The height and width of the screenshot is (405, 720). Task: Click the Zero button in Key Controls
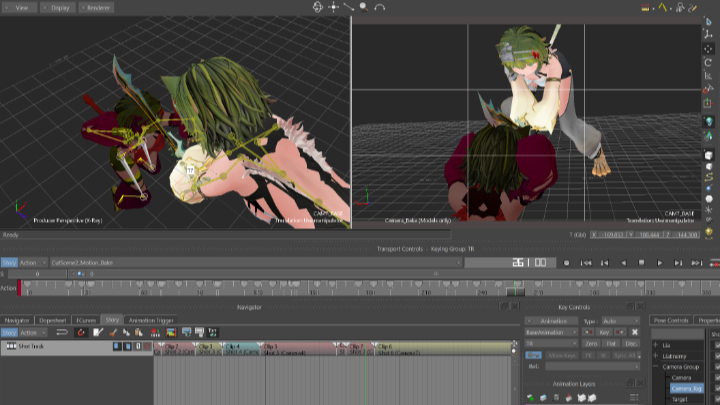pos(591,343)
